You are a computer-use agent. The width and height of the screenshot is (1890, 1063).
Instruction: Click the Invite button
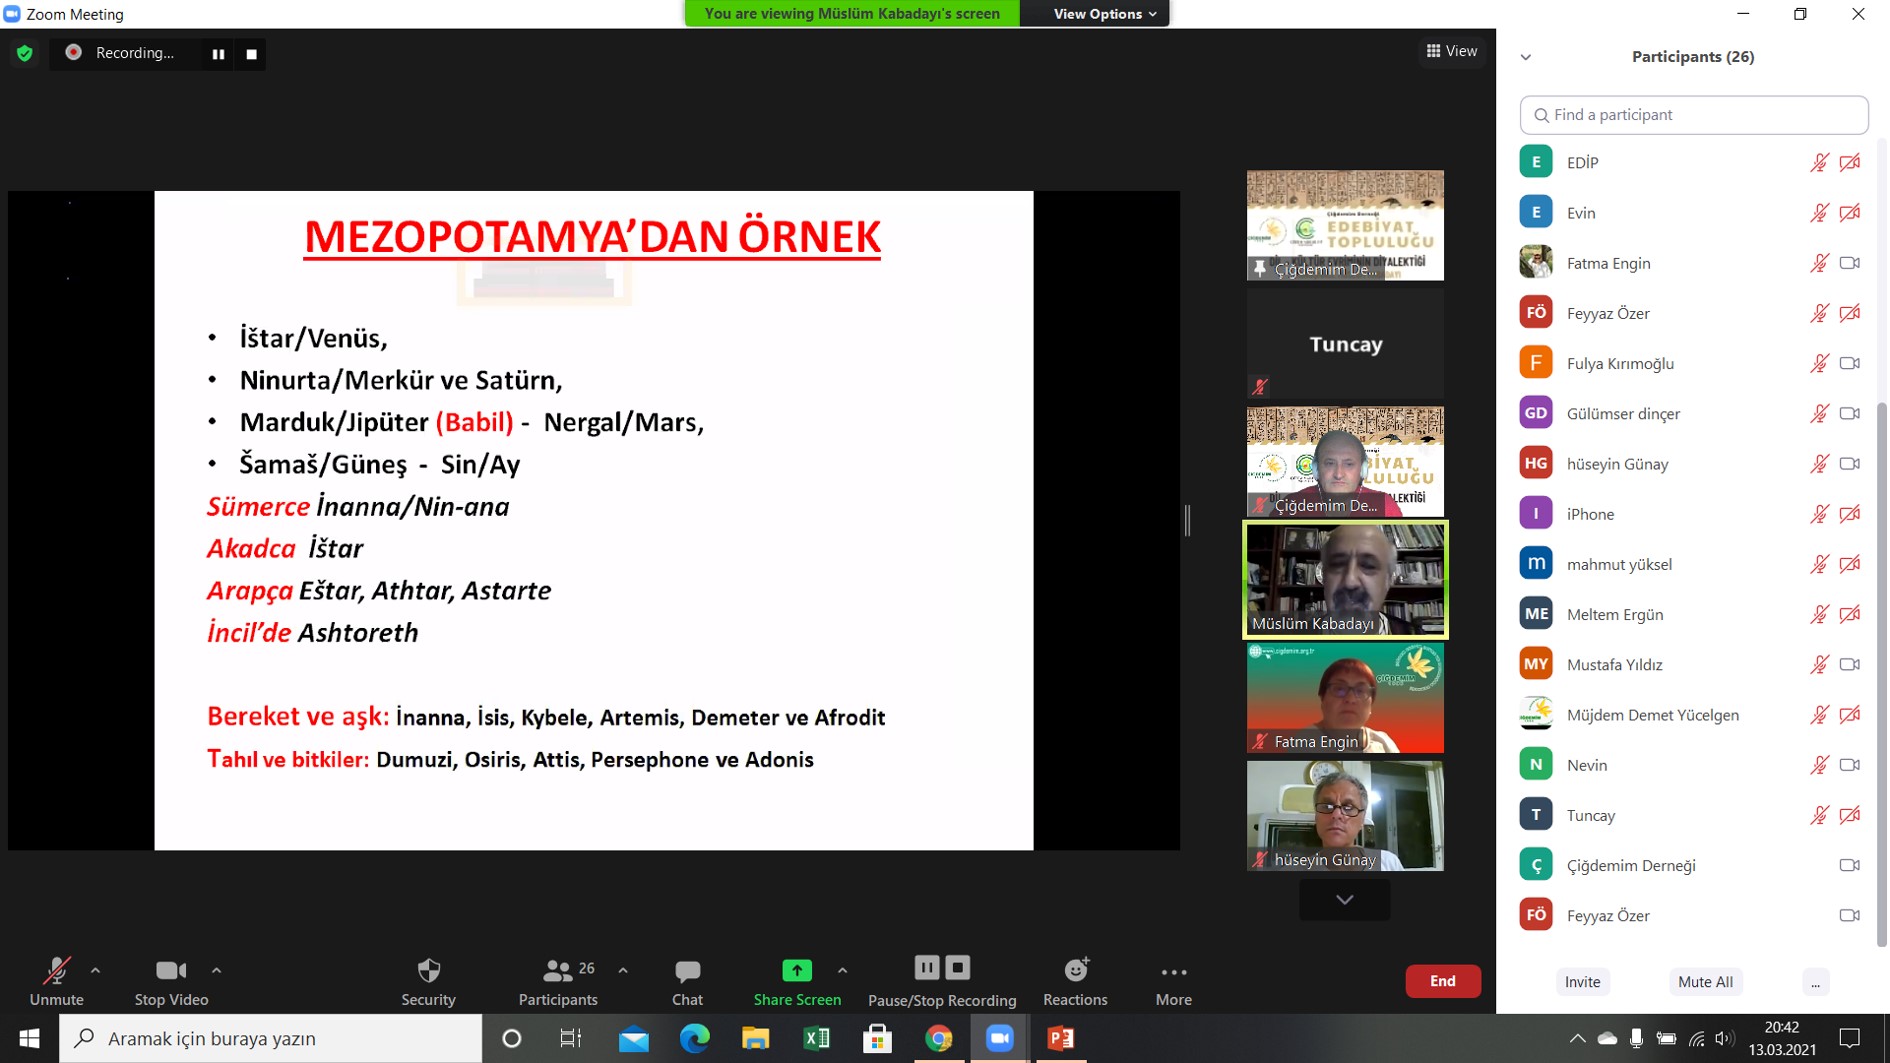[1582, 982]
